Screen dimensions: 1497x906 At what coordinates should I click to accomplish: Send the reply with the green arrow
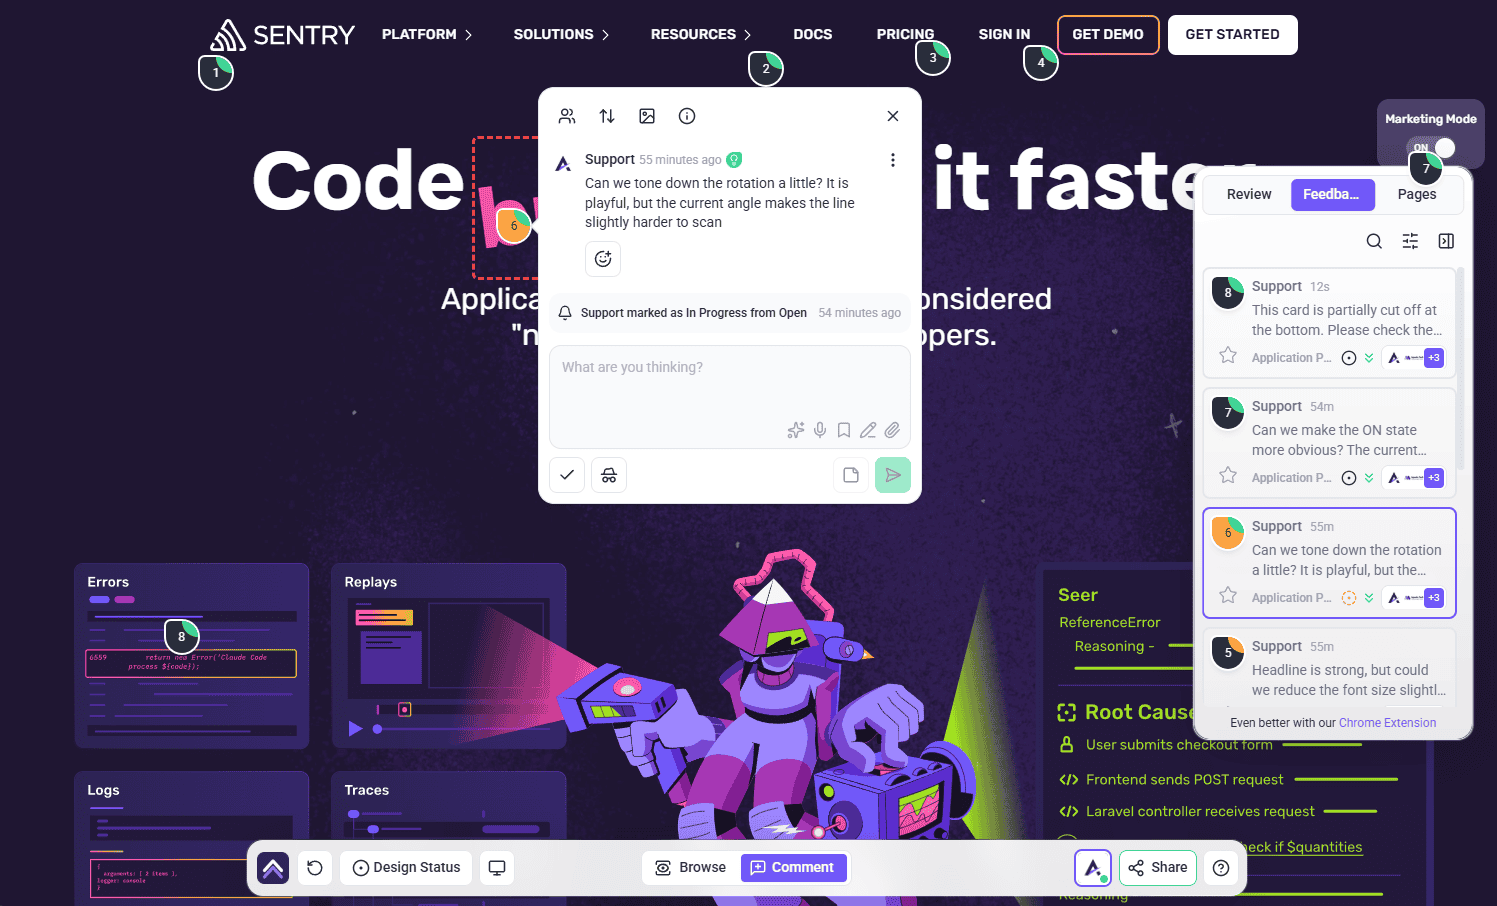[x=893, y=475]
